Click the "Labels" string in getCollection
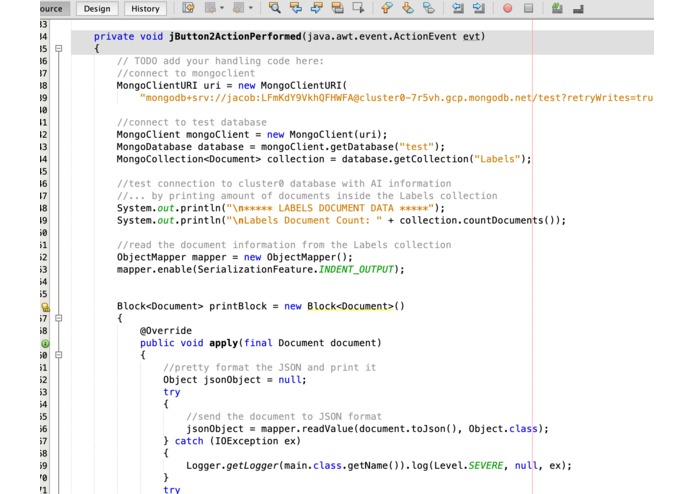 [497, 159]
